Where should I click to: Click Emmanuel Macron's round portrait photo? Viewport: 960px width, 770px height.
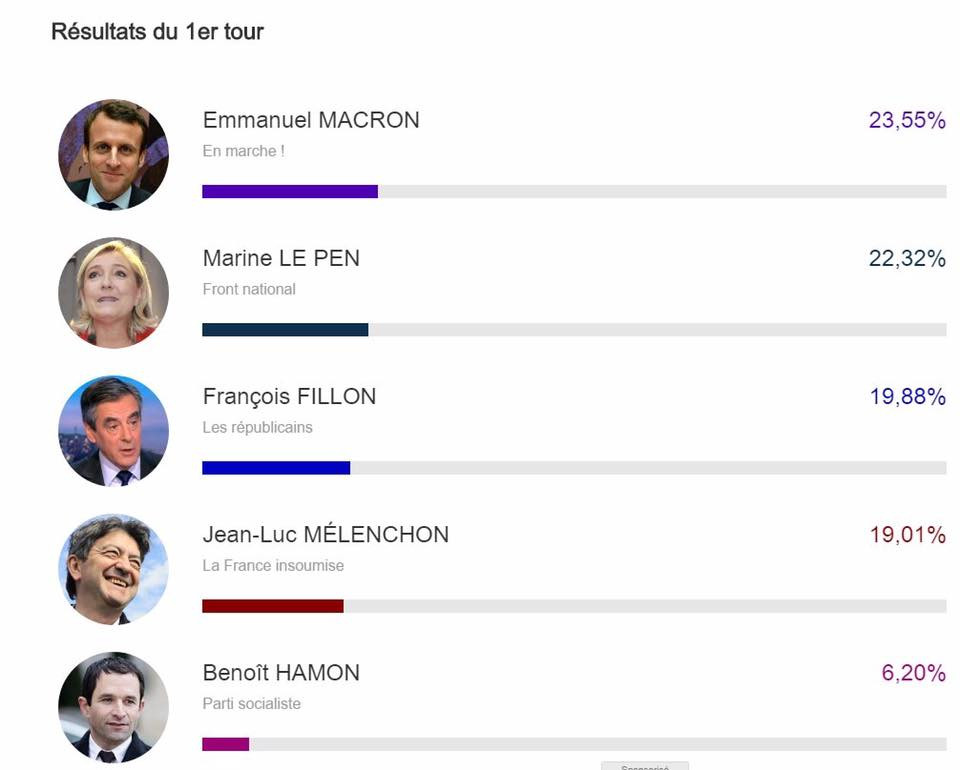pyautogui.click(x=113, y=155)
